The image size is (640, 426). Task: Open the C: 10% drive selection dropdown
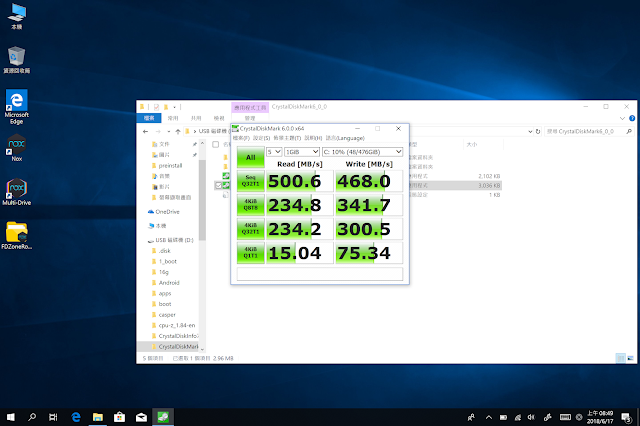[362, 152]
